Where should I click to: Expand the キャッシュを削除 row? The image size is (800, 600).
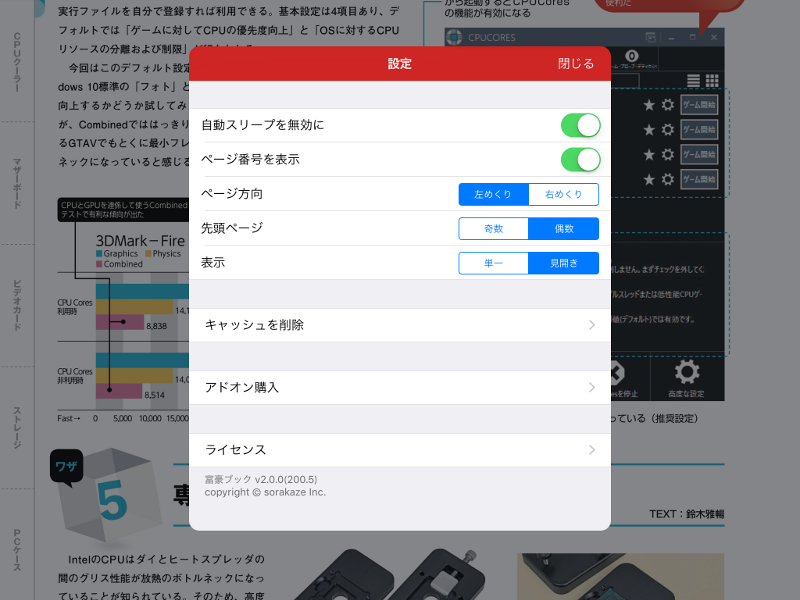(398, 325)
